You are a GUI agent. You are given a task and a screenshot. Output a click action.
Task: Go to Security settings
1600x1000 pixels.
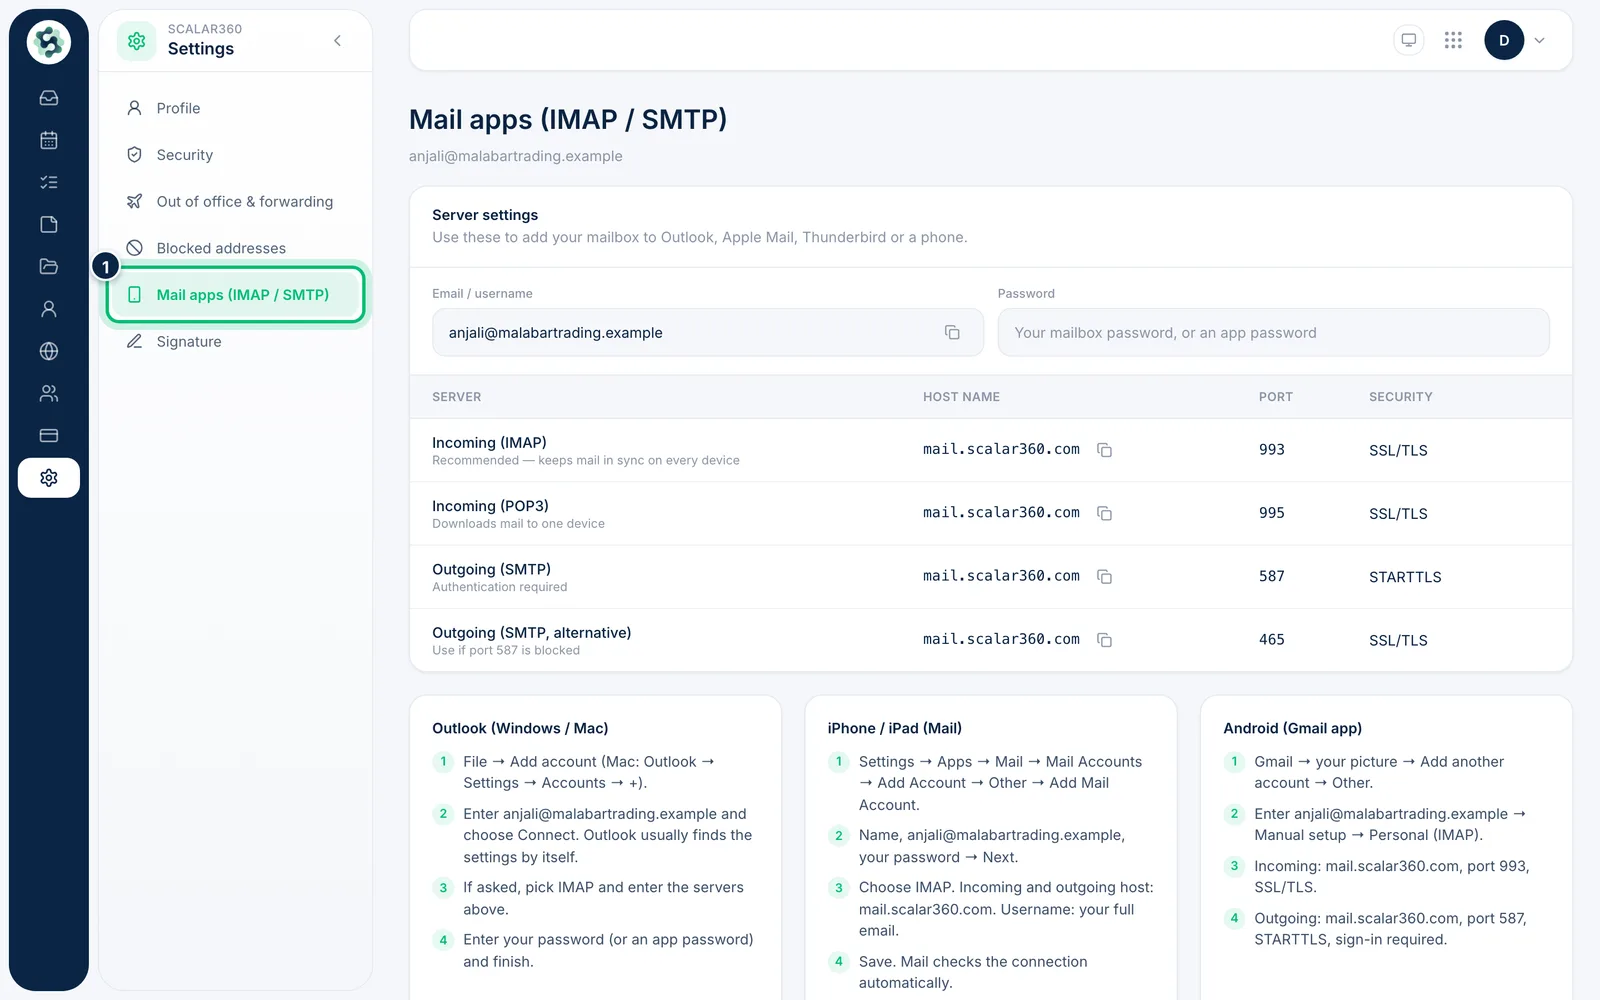click(236, 155)
